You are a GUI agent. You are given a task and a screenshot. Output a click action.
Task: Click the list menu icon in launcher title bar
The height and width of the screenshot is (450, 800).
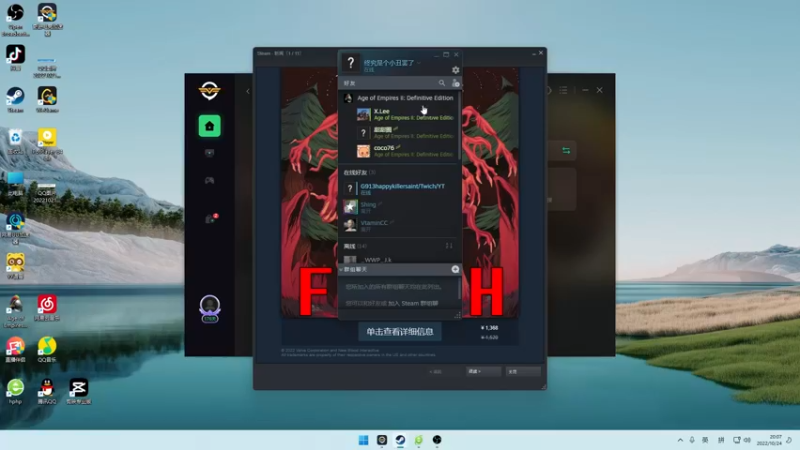tap(563, 90)
